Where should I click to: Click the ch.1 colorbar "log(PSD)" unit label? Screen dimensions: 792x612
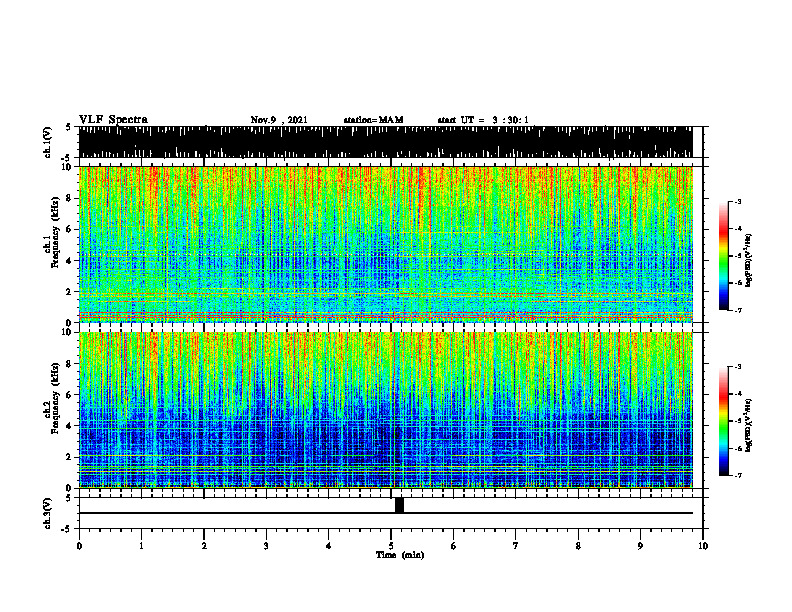(x=749, y=261)
